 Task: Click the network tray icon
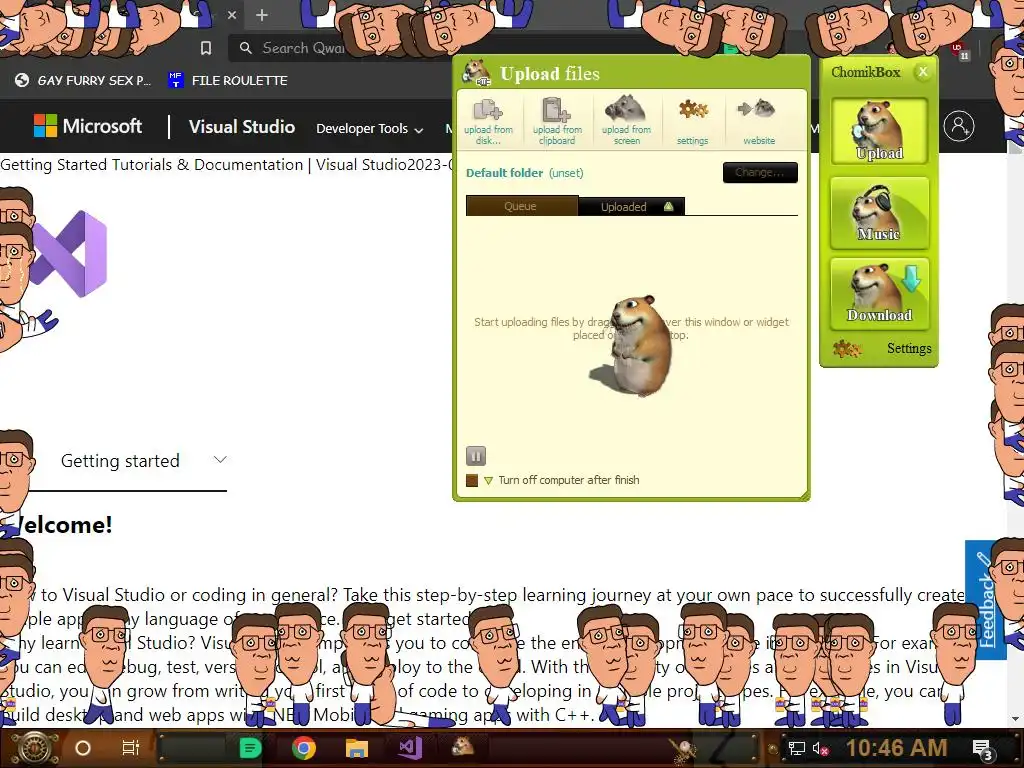click(797, 749)
